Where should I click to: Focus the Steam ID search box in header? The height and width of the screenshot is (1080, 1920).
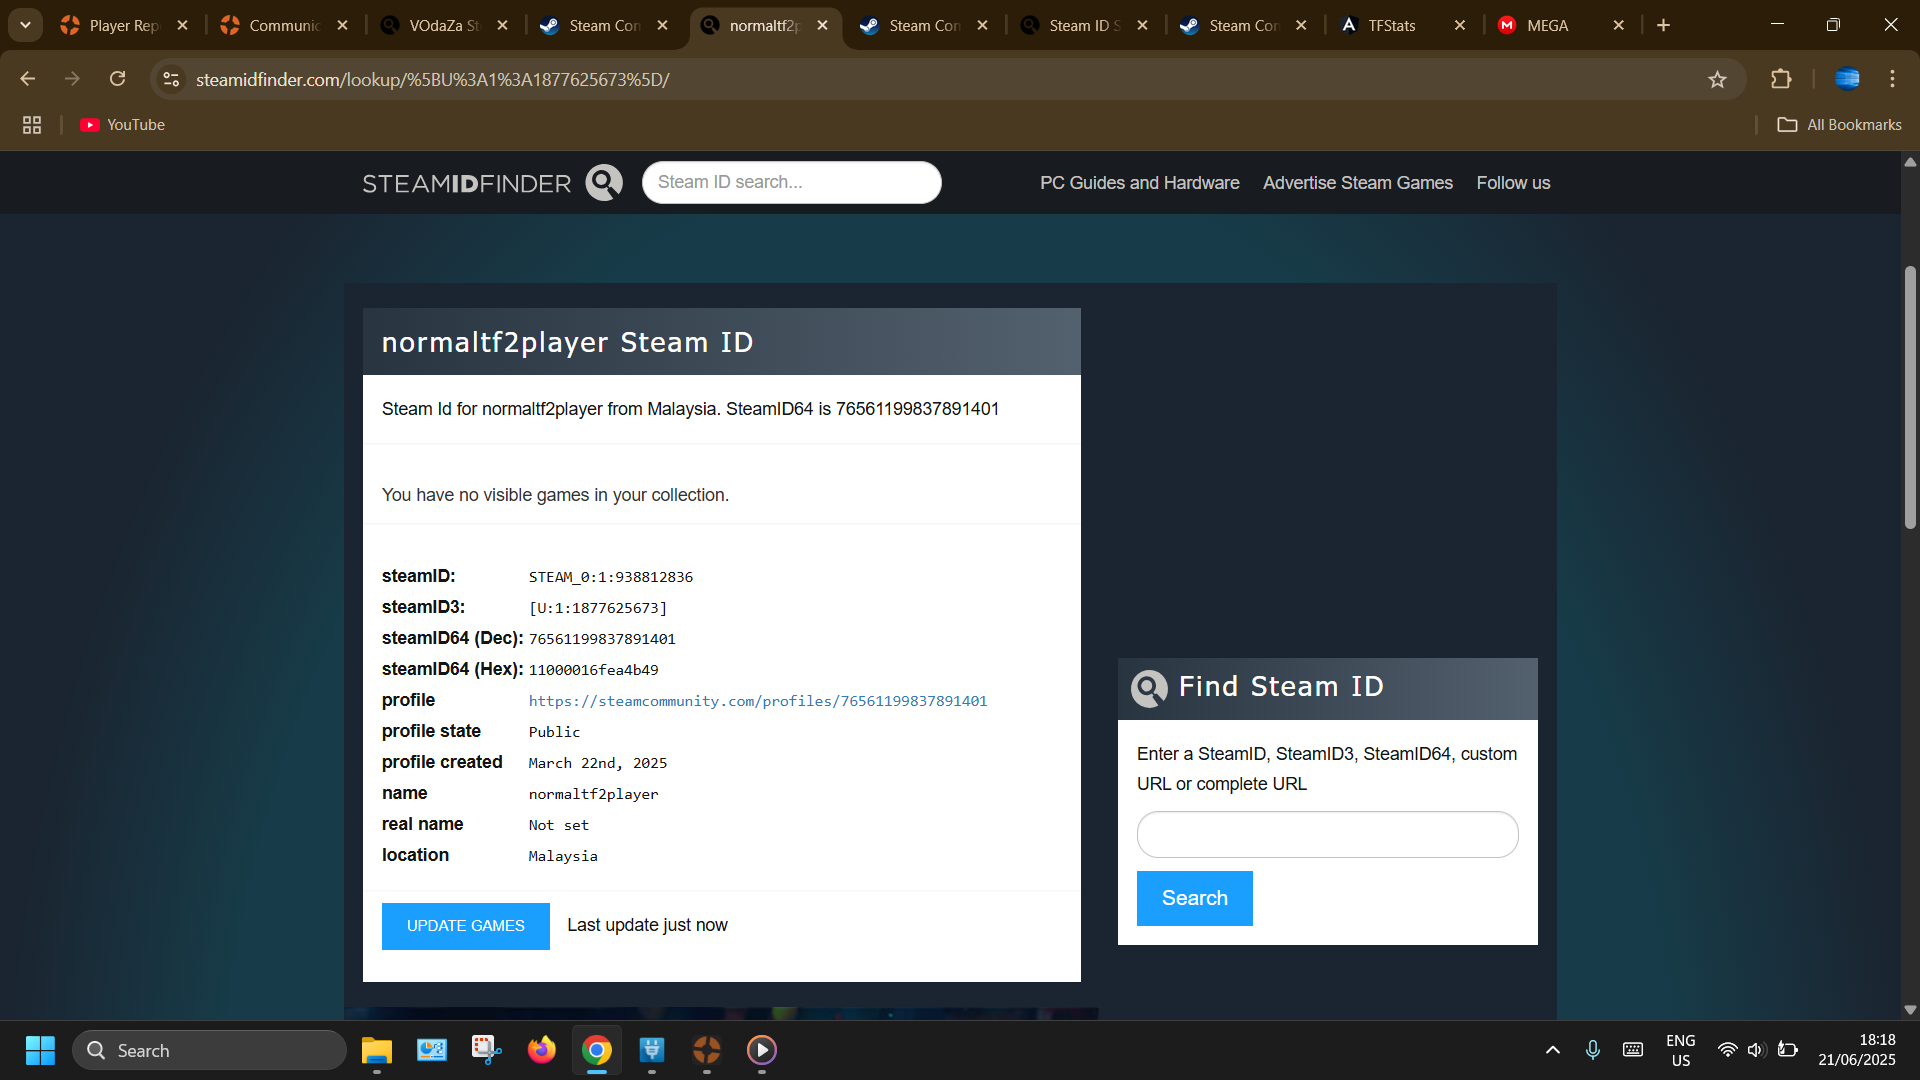pyautogui.click(x=791, y=183)
